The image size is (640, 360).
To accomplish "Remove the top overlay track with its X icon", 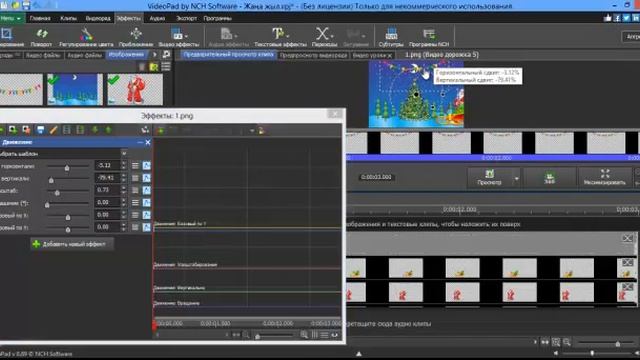I will [628, 238].
